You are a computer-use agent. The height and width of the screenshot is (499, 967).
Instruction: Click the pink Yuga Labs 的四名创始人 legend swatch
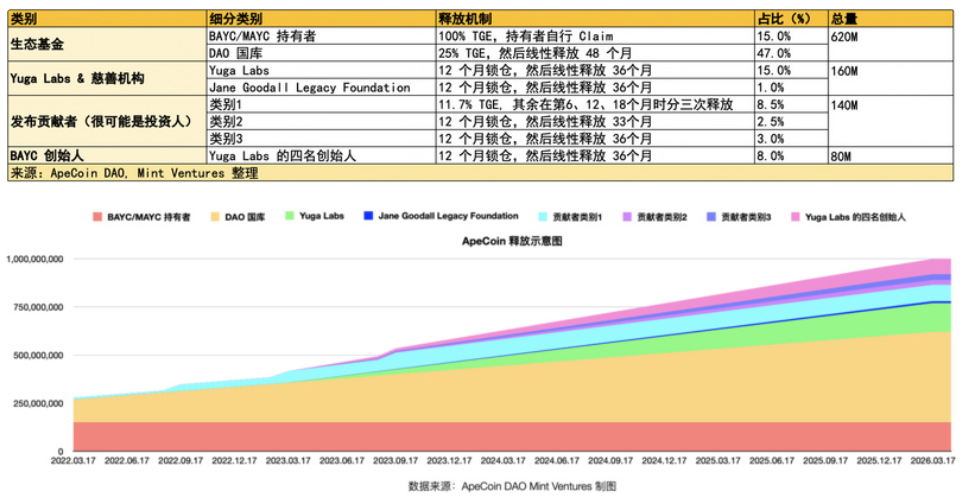(795, 217)
